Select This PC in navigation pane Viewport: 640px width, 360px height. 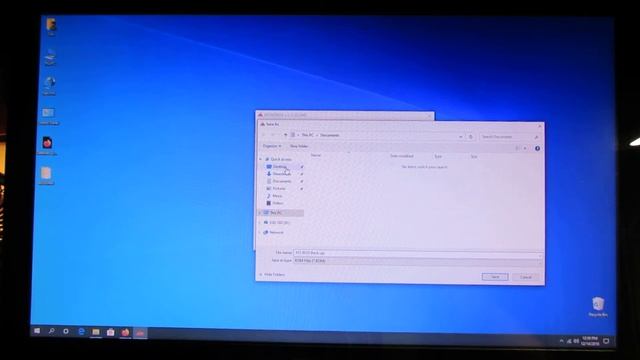pyautogui.click(x=282, y=213)
